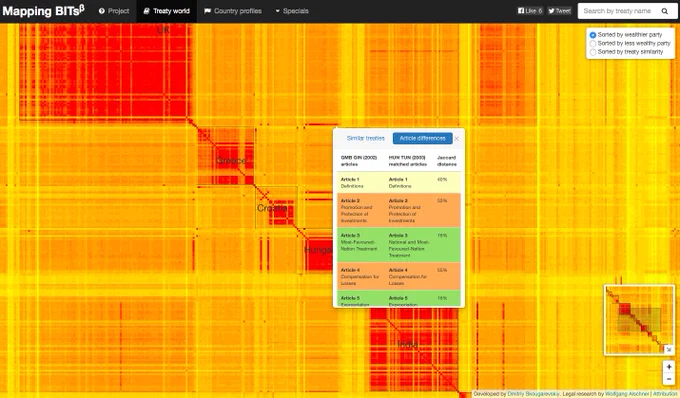680x398 pixels.
Task: Zoom out with the minus button
Action: click(x=669, y=379)
